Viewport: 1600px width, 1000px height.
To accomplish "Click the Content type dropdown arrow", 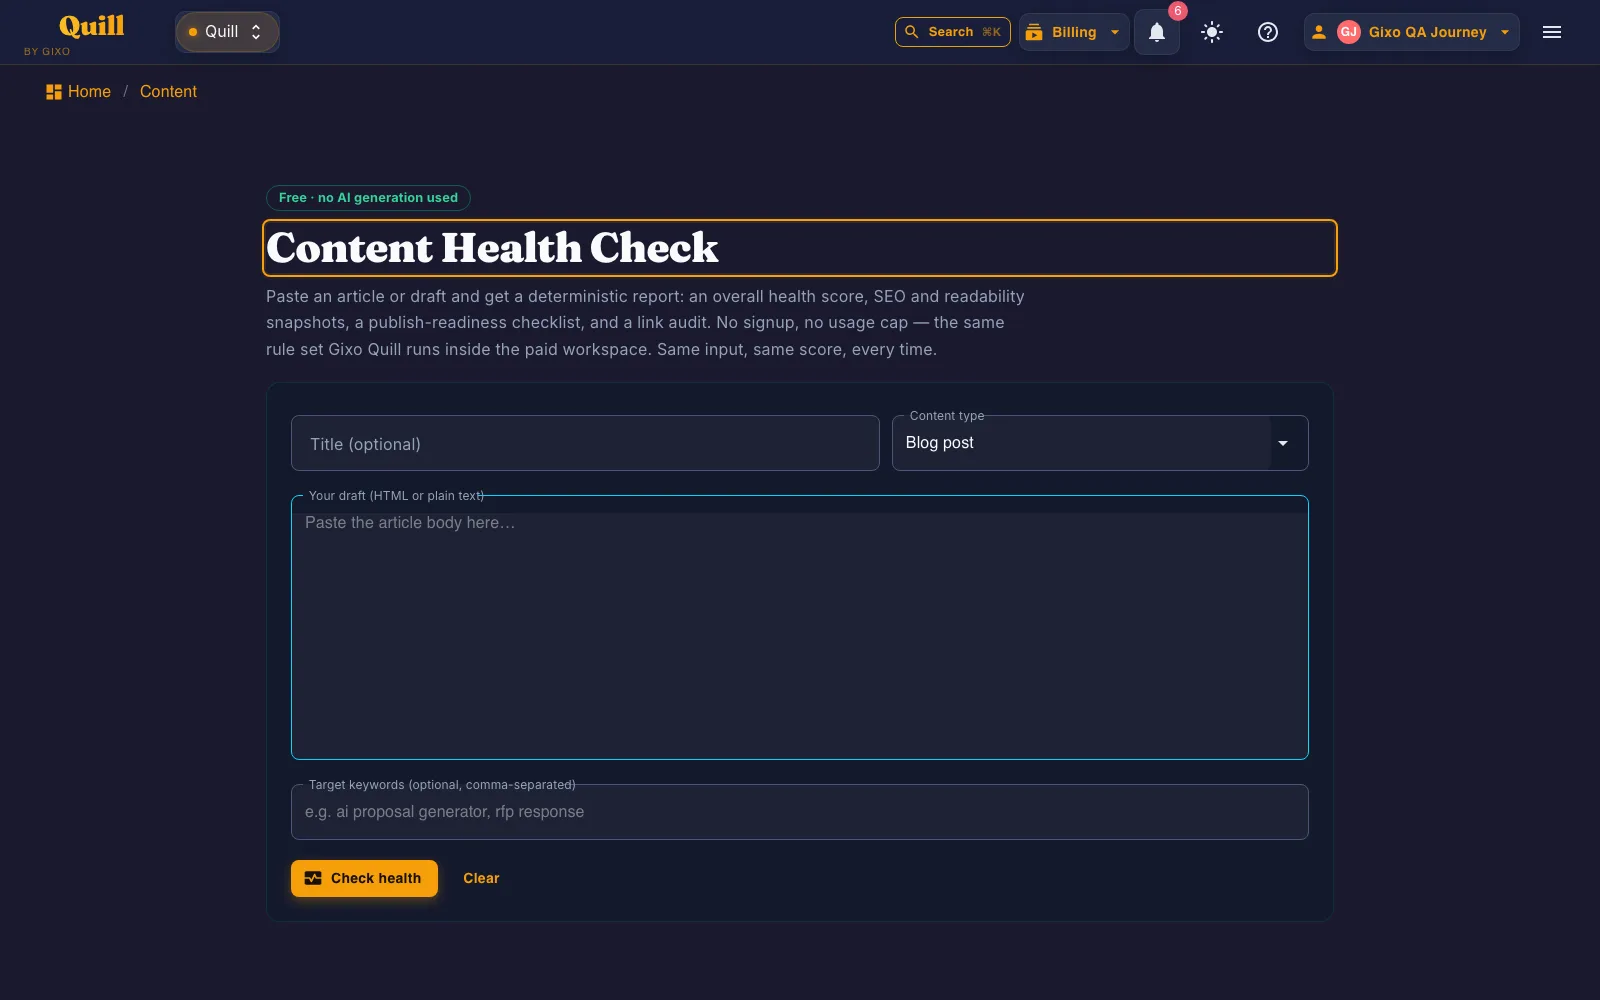I will [x=1283, y=443].
